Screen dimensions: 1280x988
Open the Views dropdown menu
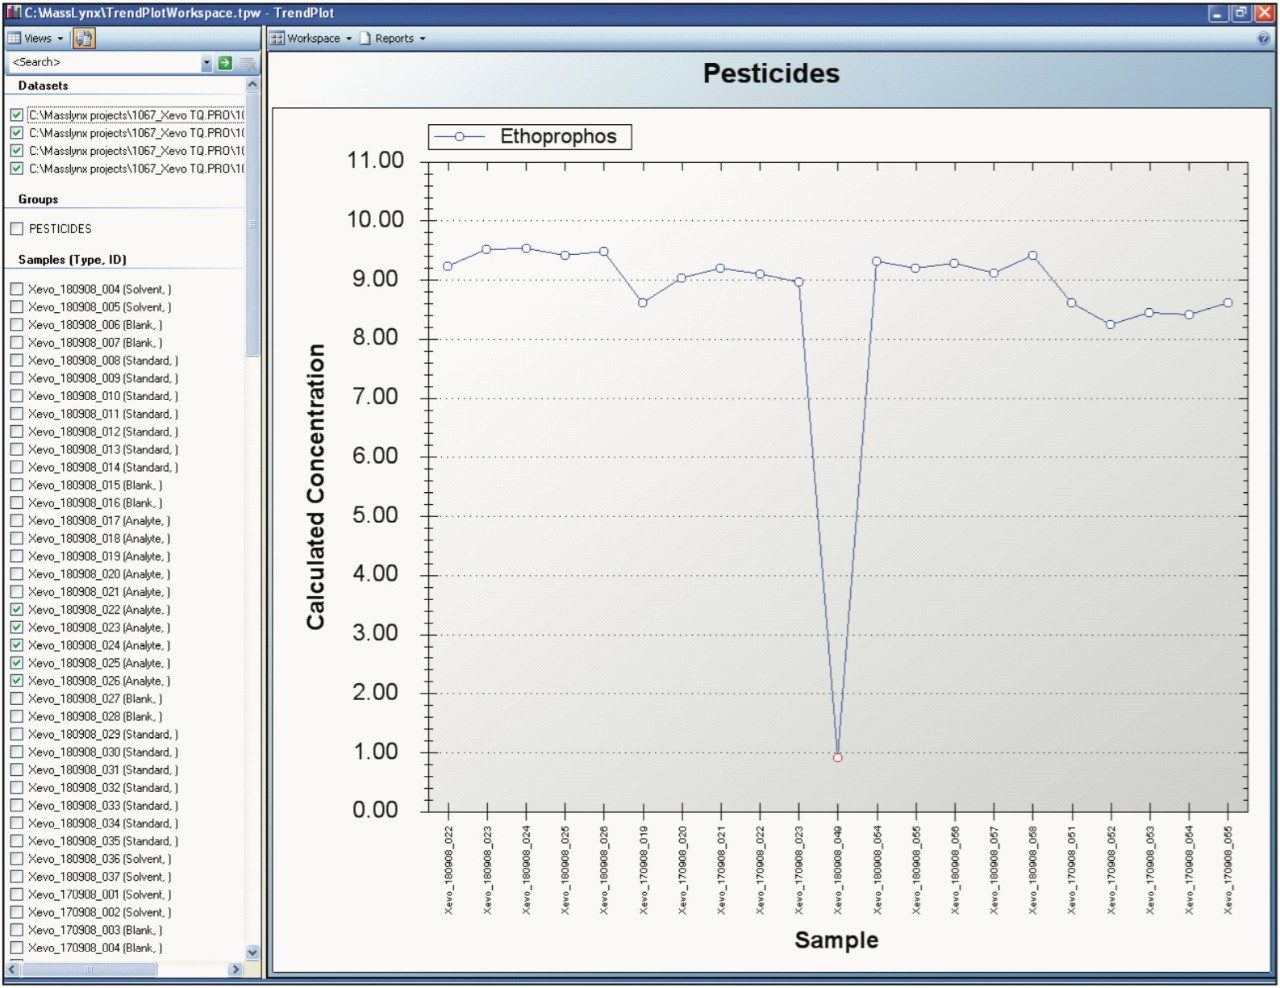[x=60, y=38]
